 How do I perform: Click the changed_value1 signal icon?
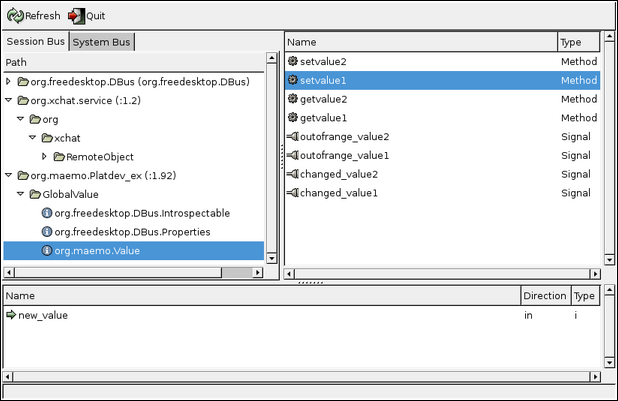tap(292, 193)
